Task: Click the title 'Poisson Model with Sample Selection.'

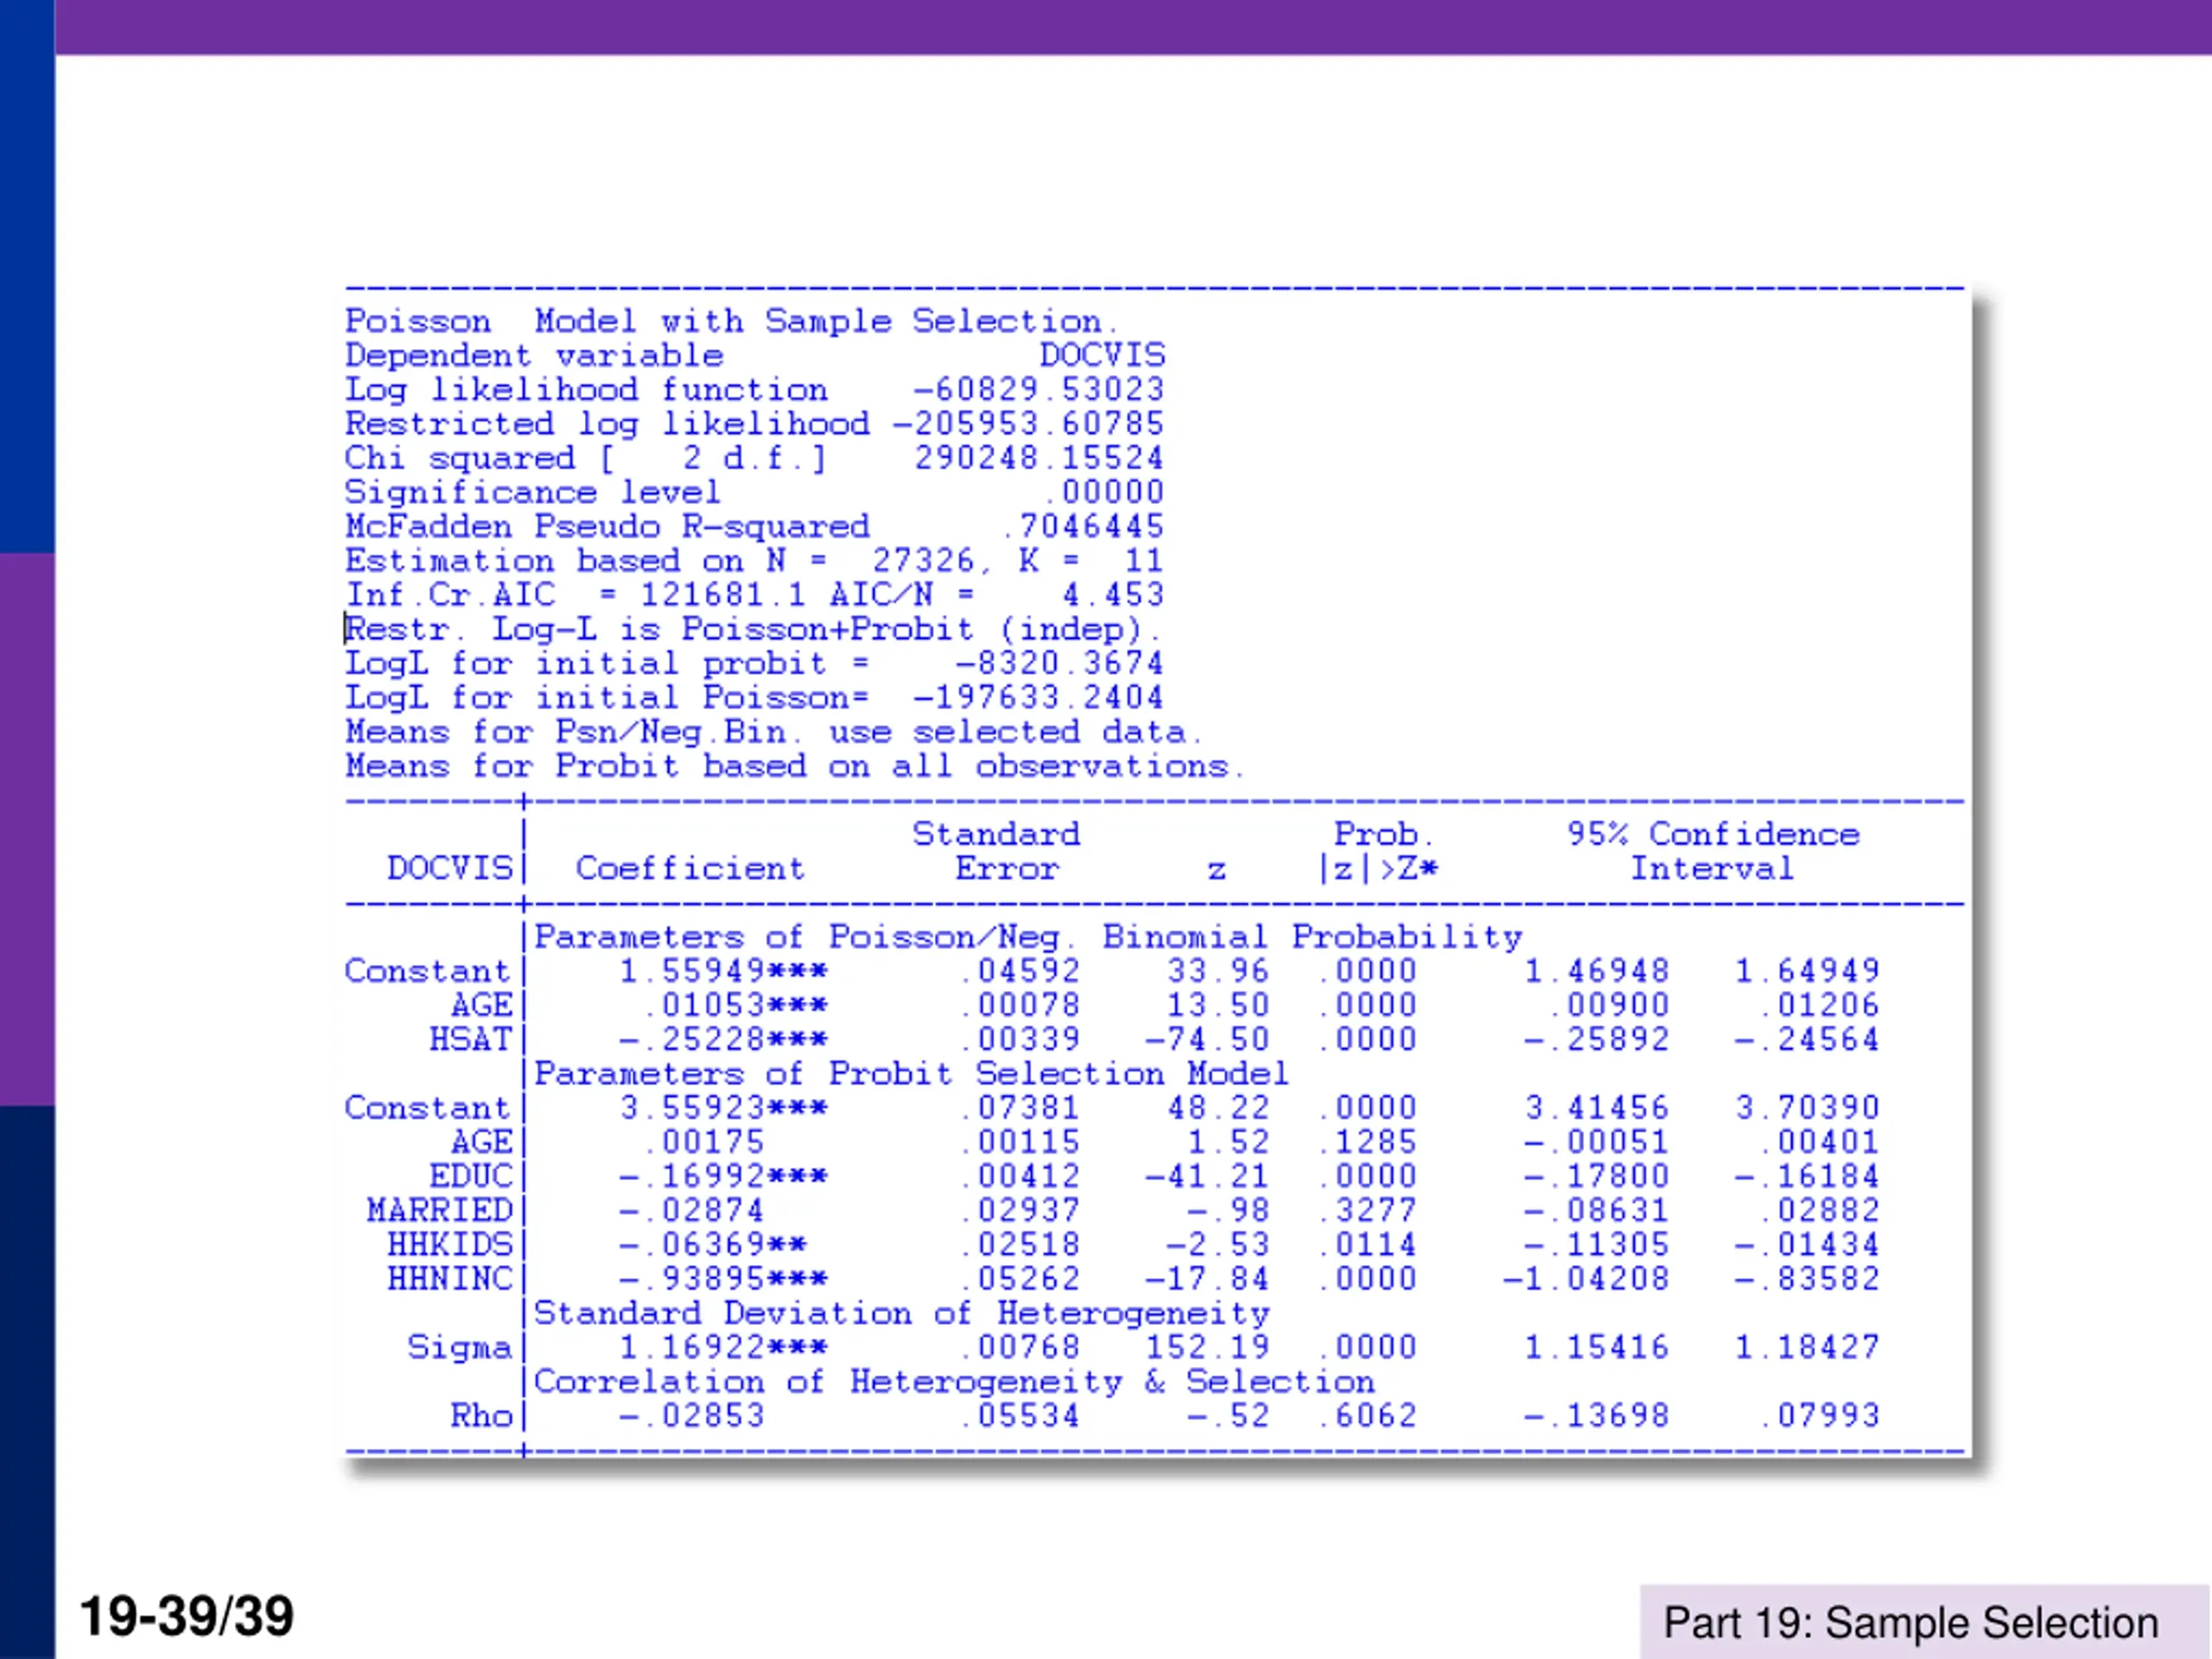Action: point(732,322)
